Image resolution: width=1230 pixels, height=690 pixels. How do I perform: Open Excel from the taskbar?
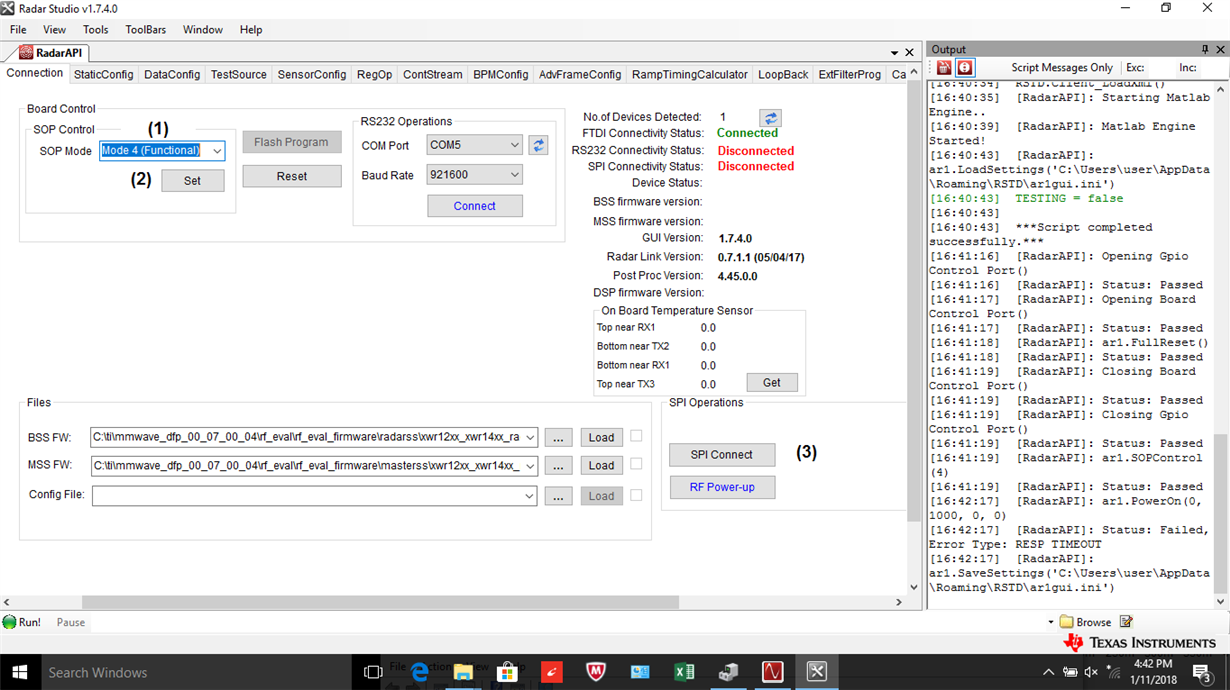tap(684, 672)
